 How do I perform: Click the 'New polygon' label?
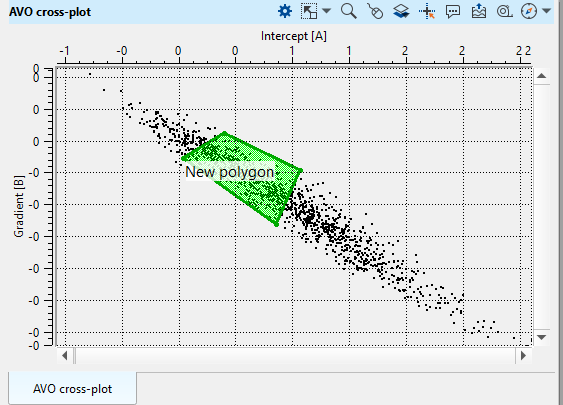pyautogui.click(x=230, y=172)
